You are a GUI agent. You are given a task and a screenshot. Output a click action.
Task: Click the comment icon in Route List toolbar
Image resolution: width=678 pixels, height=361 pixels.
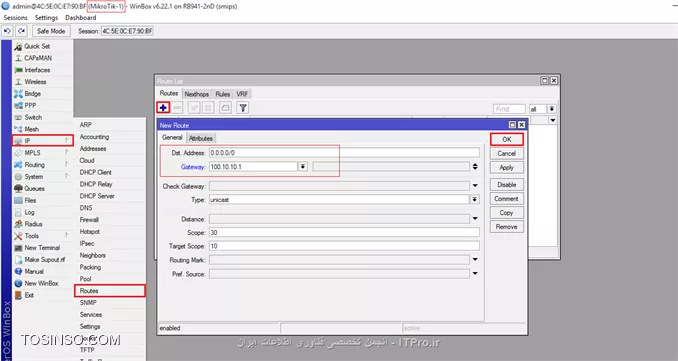point(225,108)
